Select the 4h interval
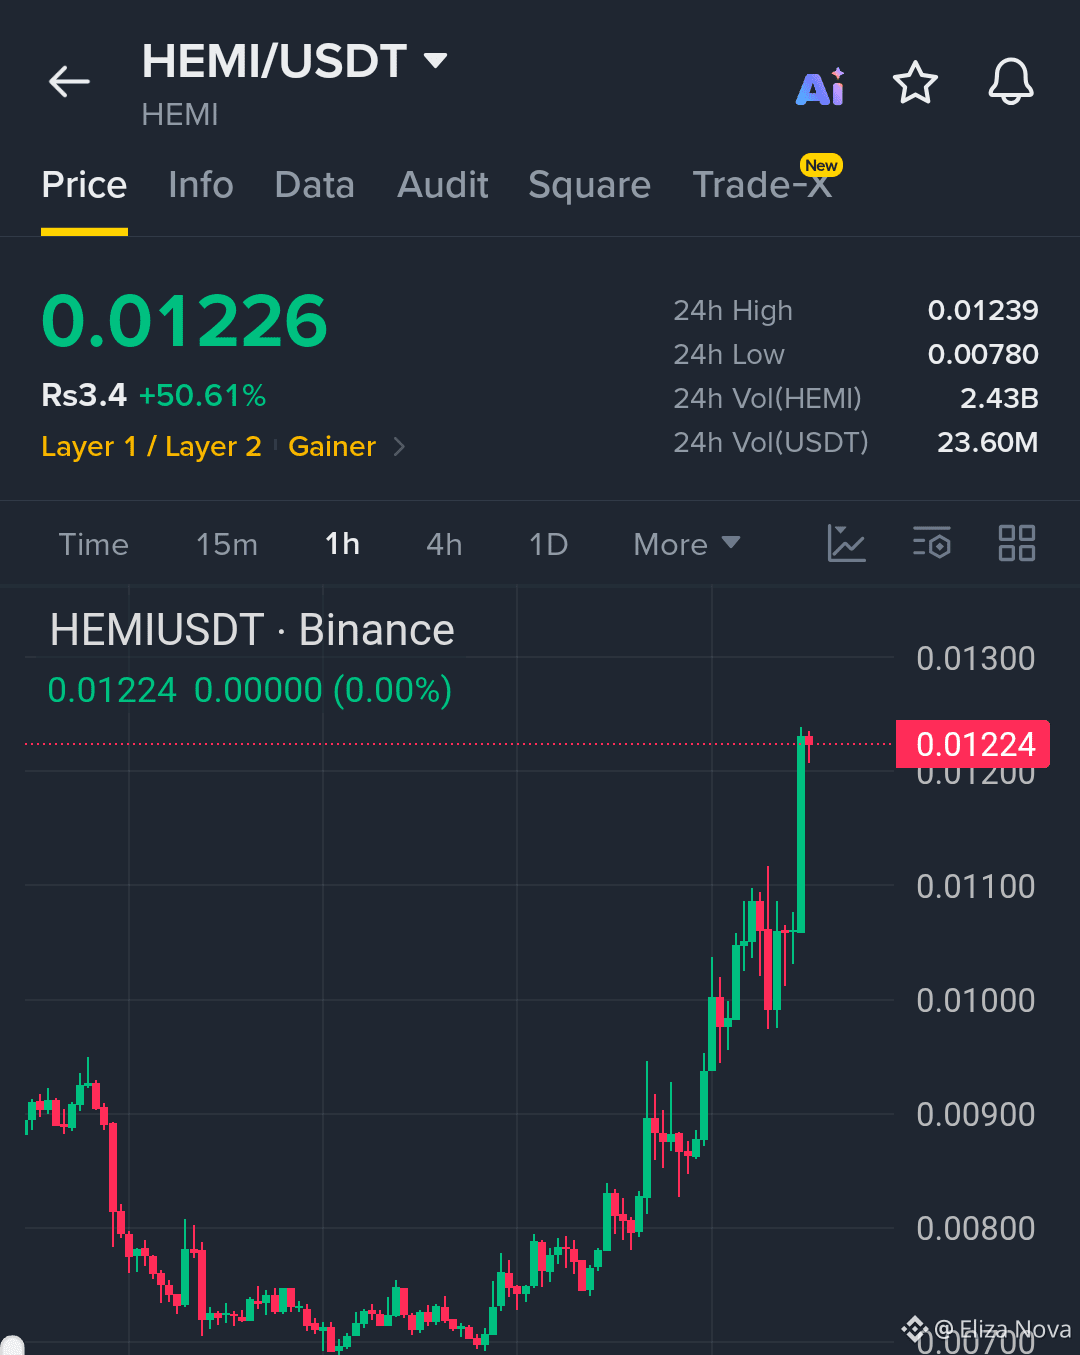This screenshot has width=1080, height=1355. [x=444, y=544]
